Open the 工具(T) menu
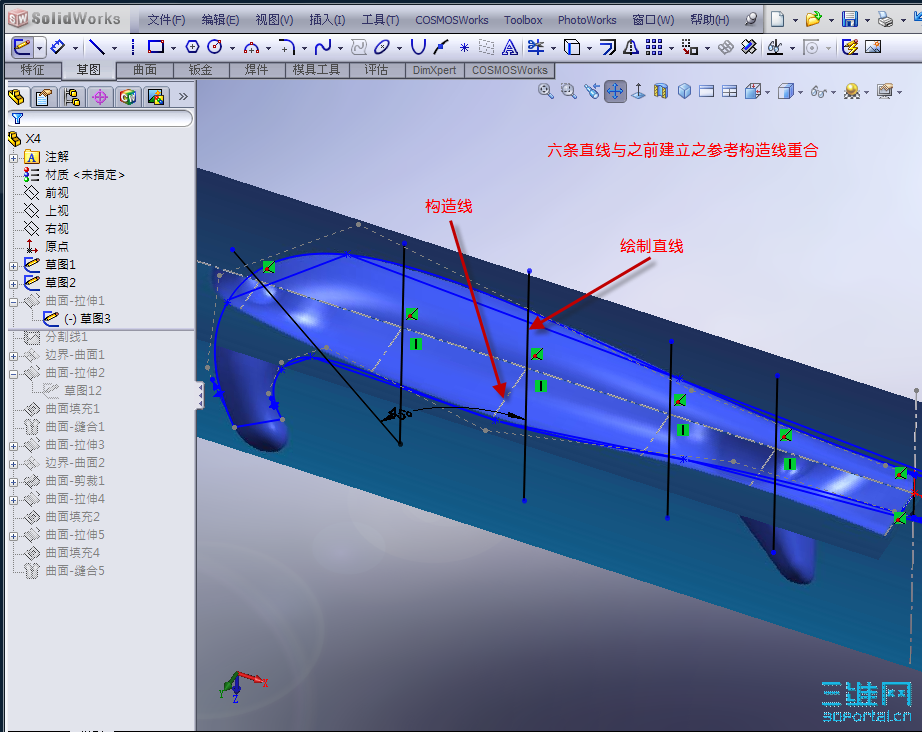This screenshot has width=922, height=732. tap(380, 20)
